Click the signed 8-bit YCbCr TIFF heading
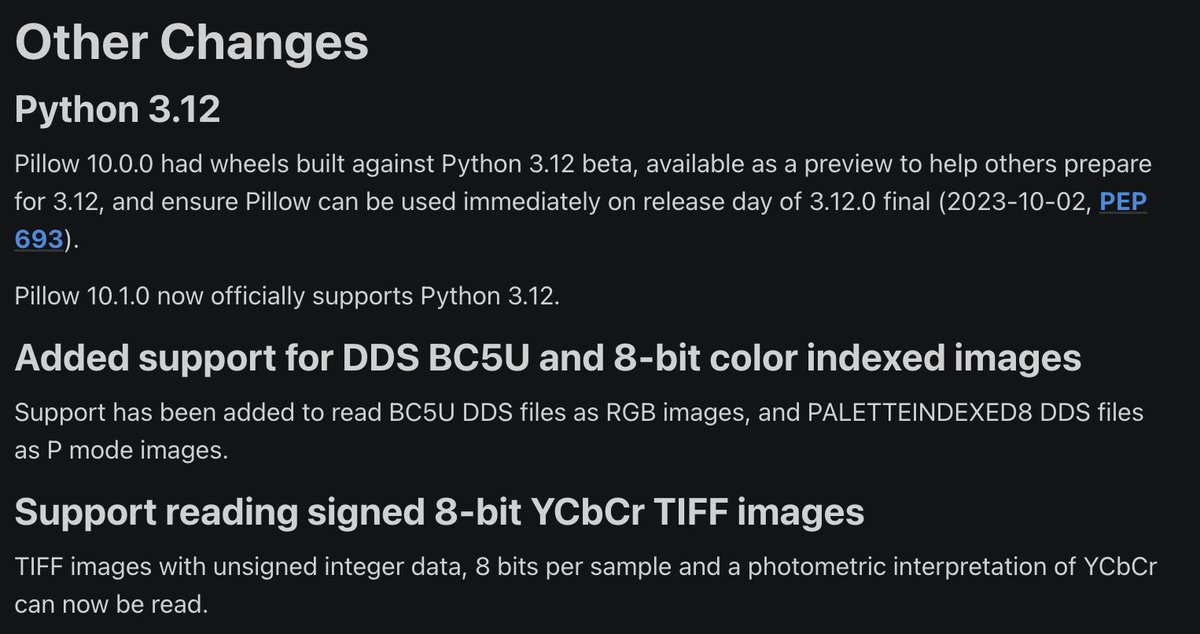 (440, 512)
